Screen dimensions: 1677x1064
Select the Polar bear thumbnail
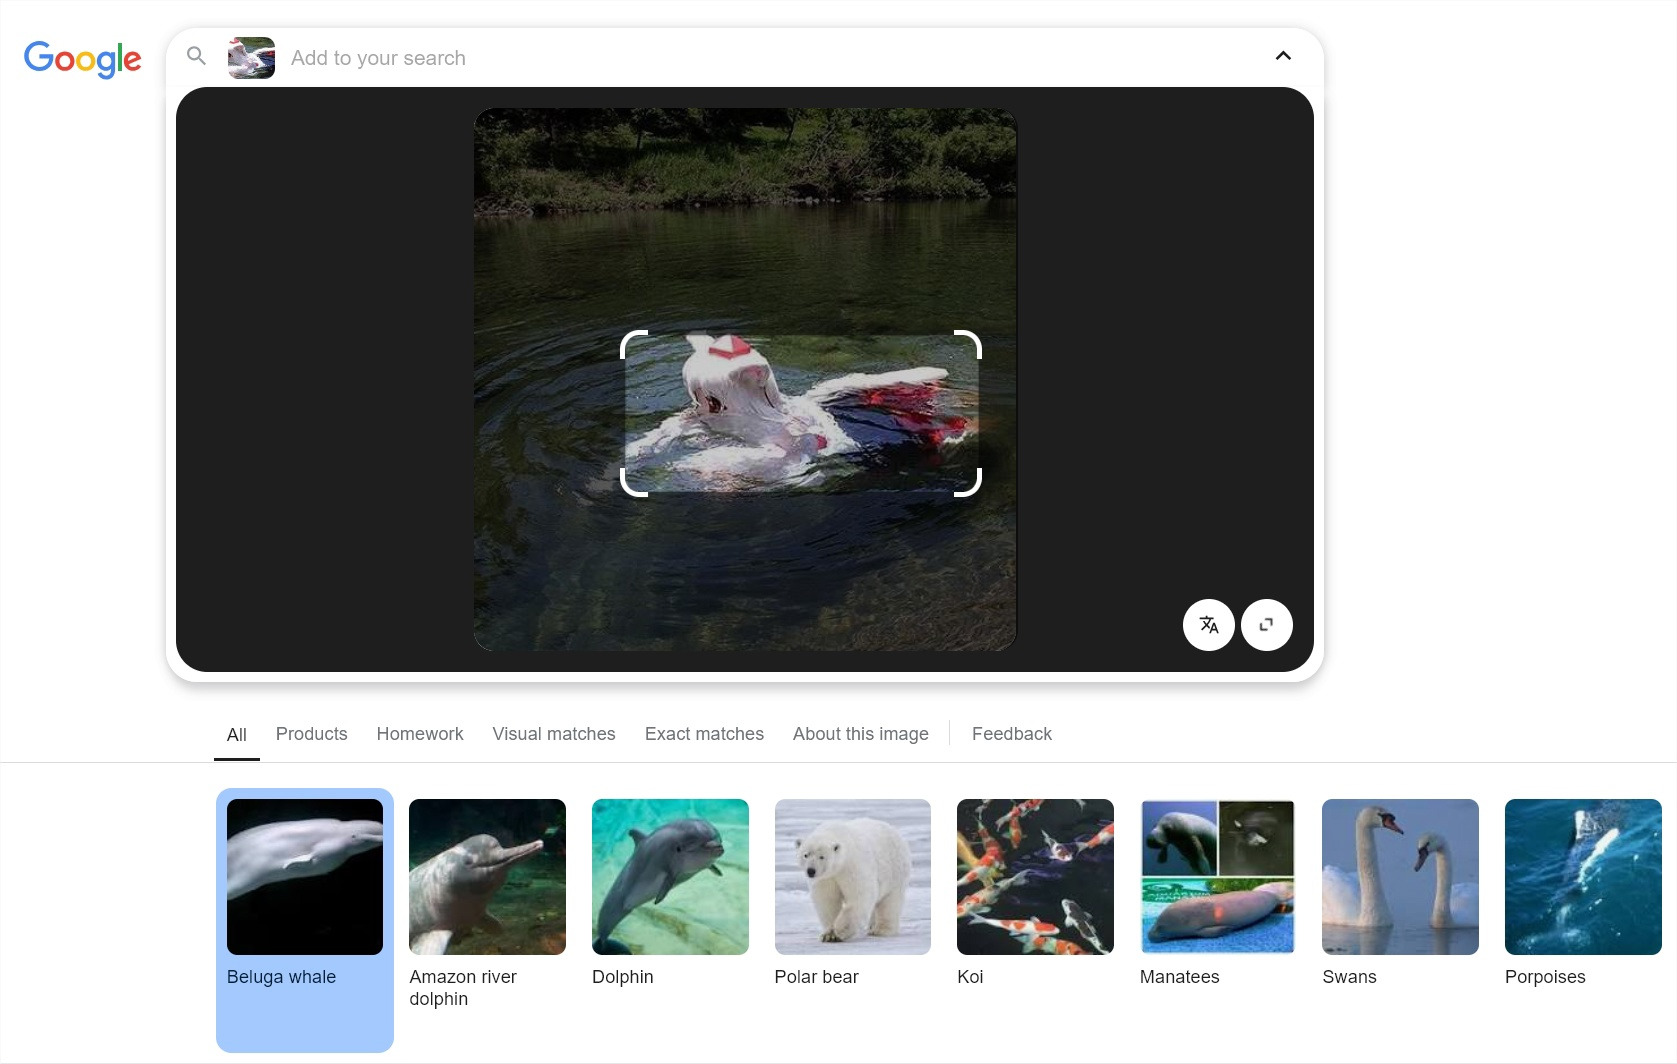point(852,877)
